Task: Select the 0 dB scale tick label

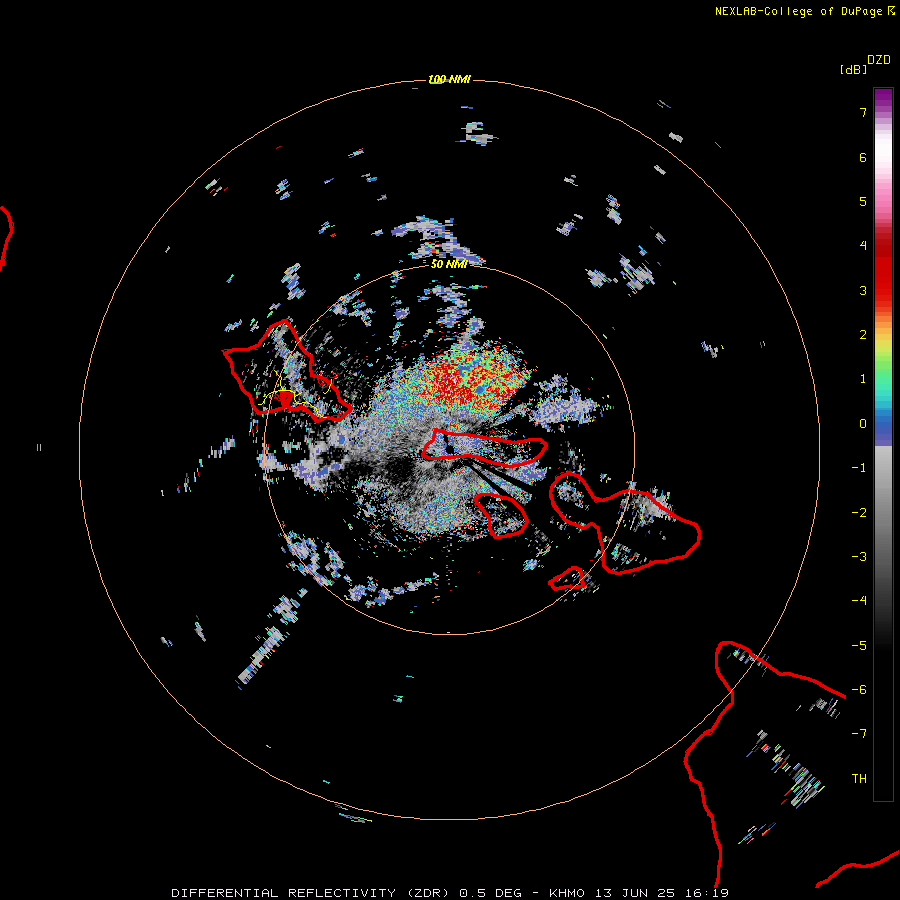Action: coord(863,424)
